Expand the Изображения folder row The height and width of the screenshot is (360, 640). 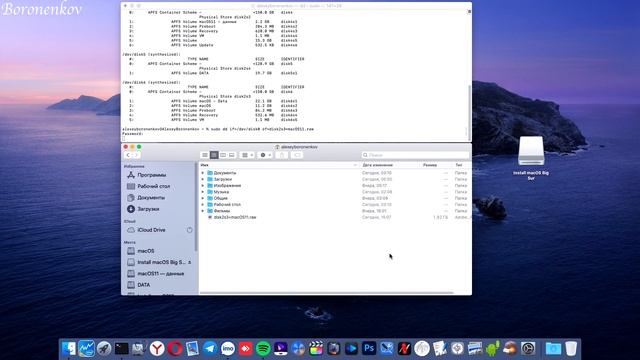click(203, 186)
